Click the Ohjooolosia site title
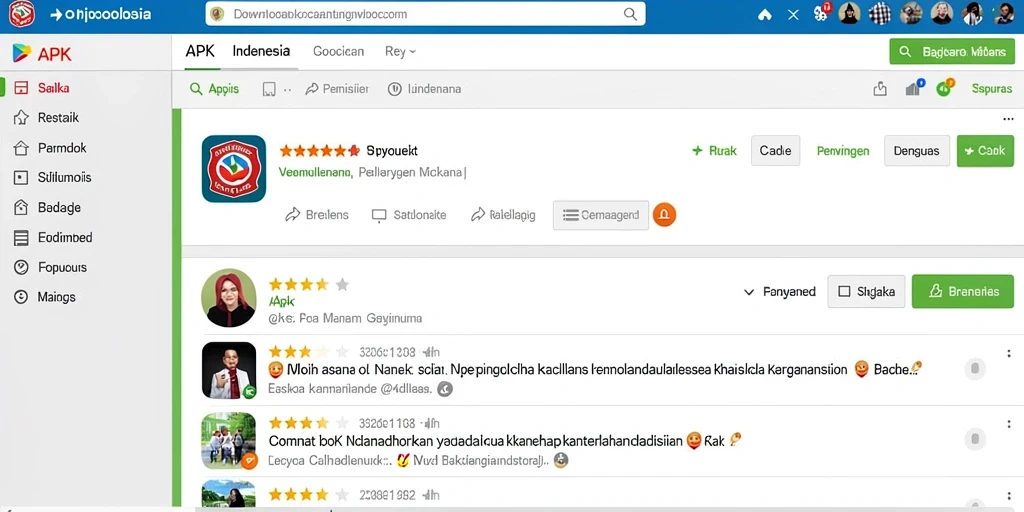 (x=101, y=14)
